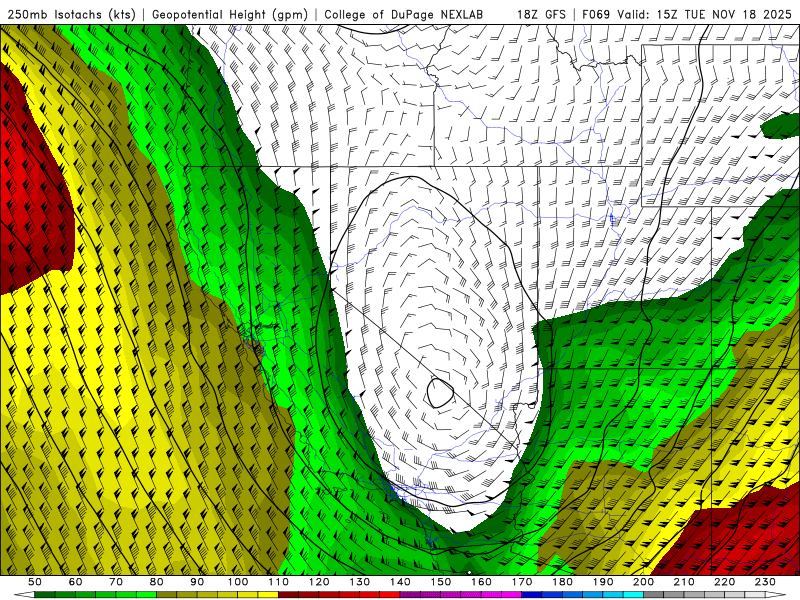Click the '210' legend value
800x600 pixels.
pyautogui.click(x=684, y=582)
